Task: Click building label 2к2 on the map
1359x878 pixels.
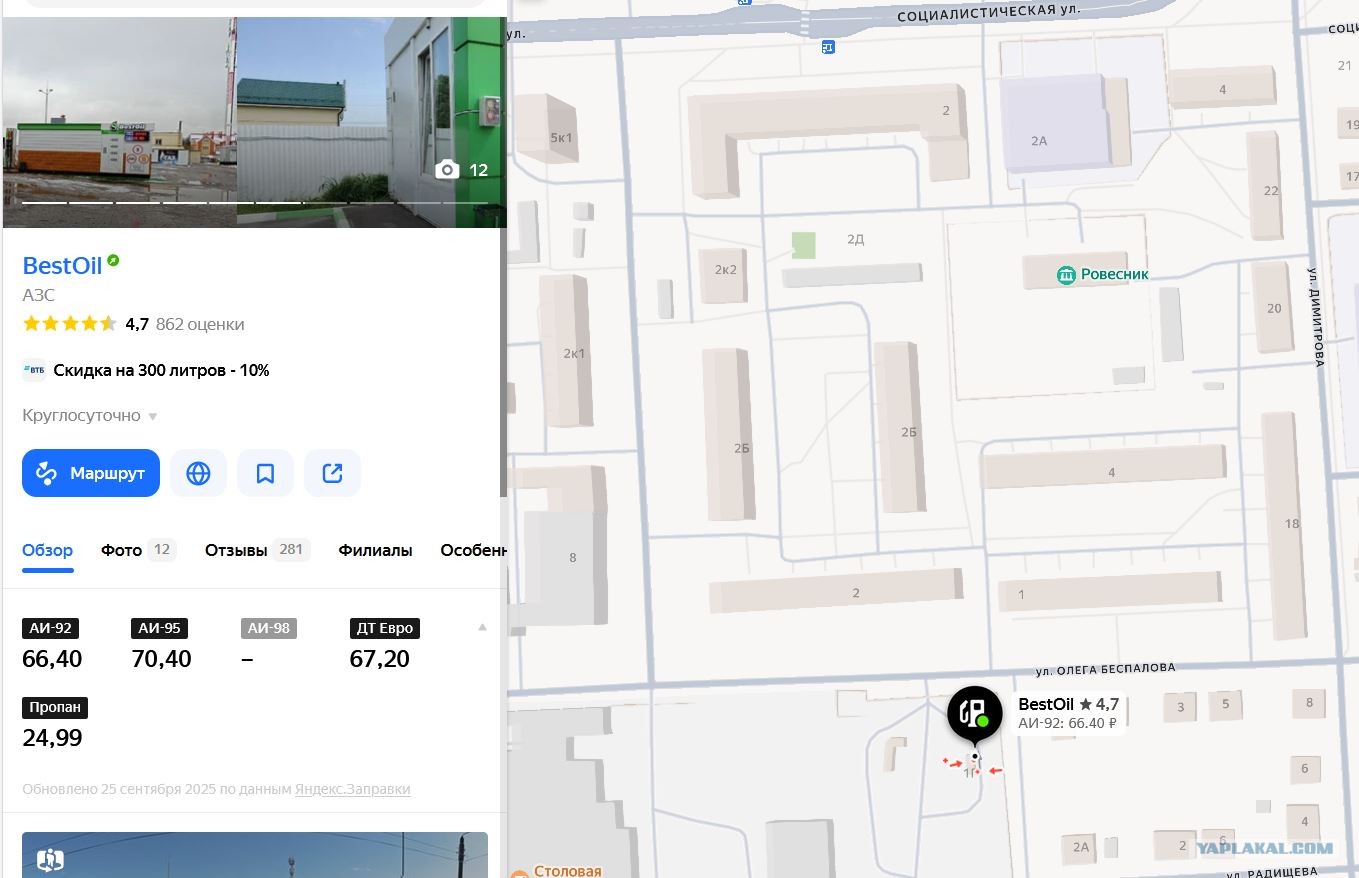Action: pyautogui.click(x=726, y=270)
